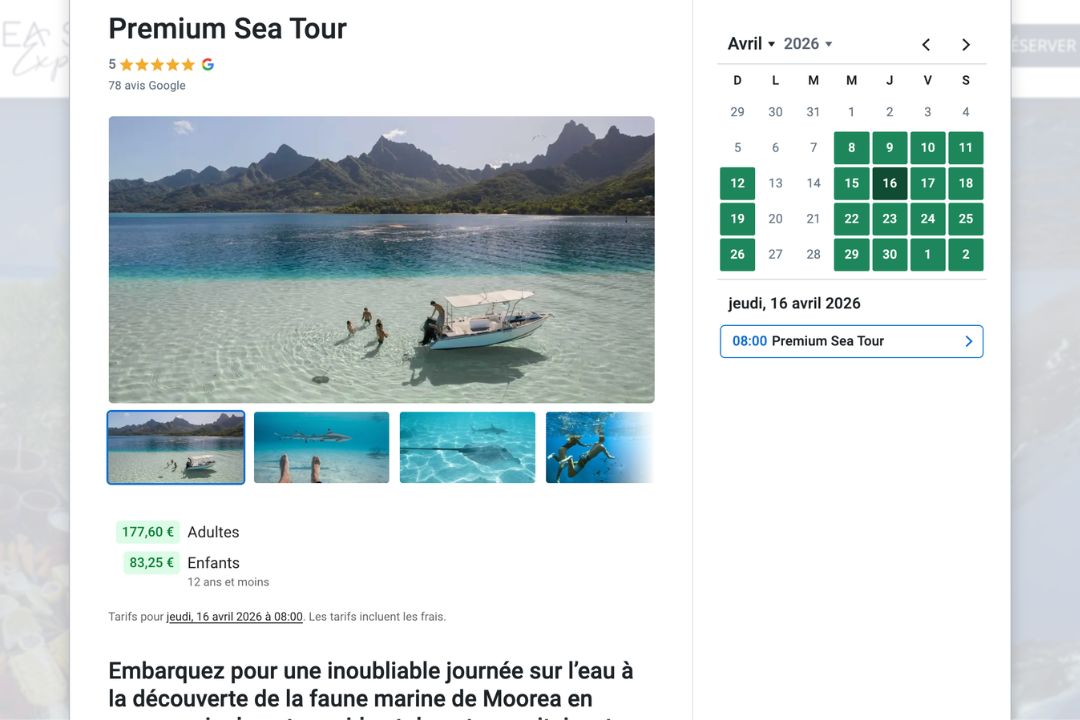The height and width of the screenshot is (720, 1080).
Task: Click the arrow on the 08:00 time slot
Action: coord(968,341)
